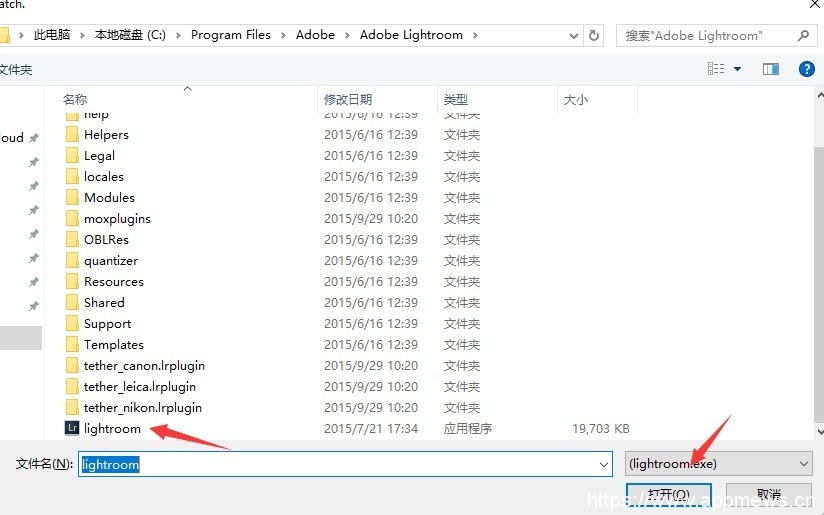Image resolution: width=824 pixels, height=515 pixels.
Task: Change the view layout icon
Action: (x=716, y=69)
